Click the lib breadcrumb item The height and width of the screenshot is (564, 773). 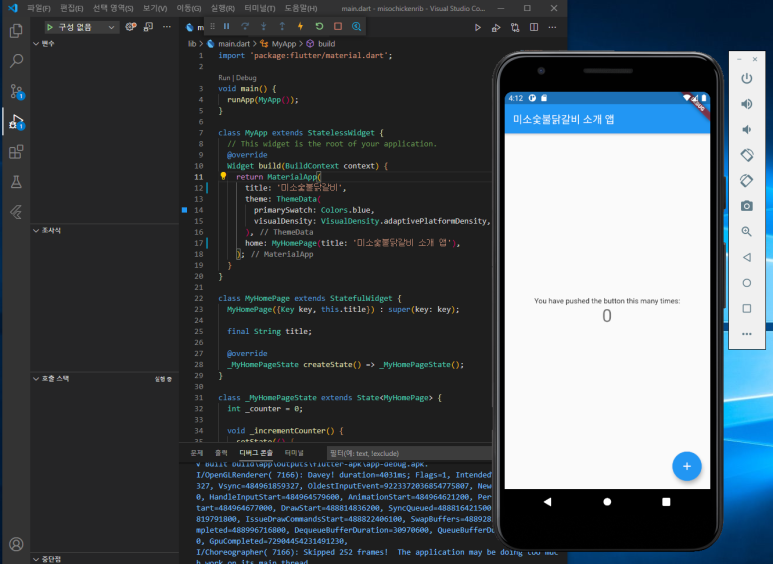[x=192, y=44]
